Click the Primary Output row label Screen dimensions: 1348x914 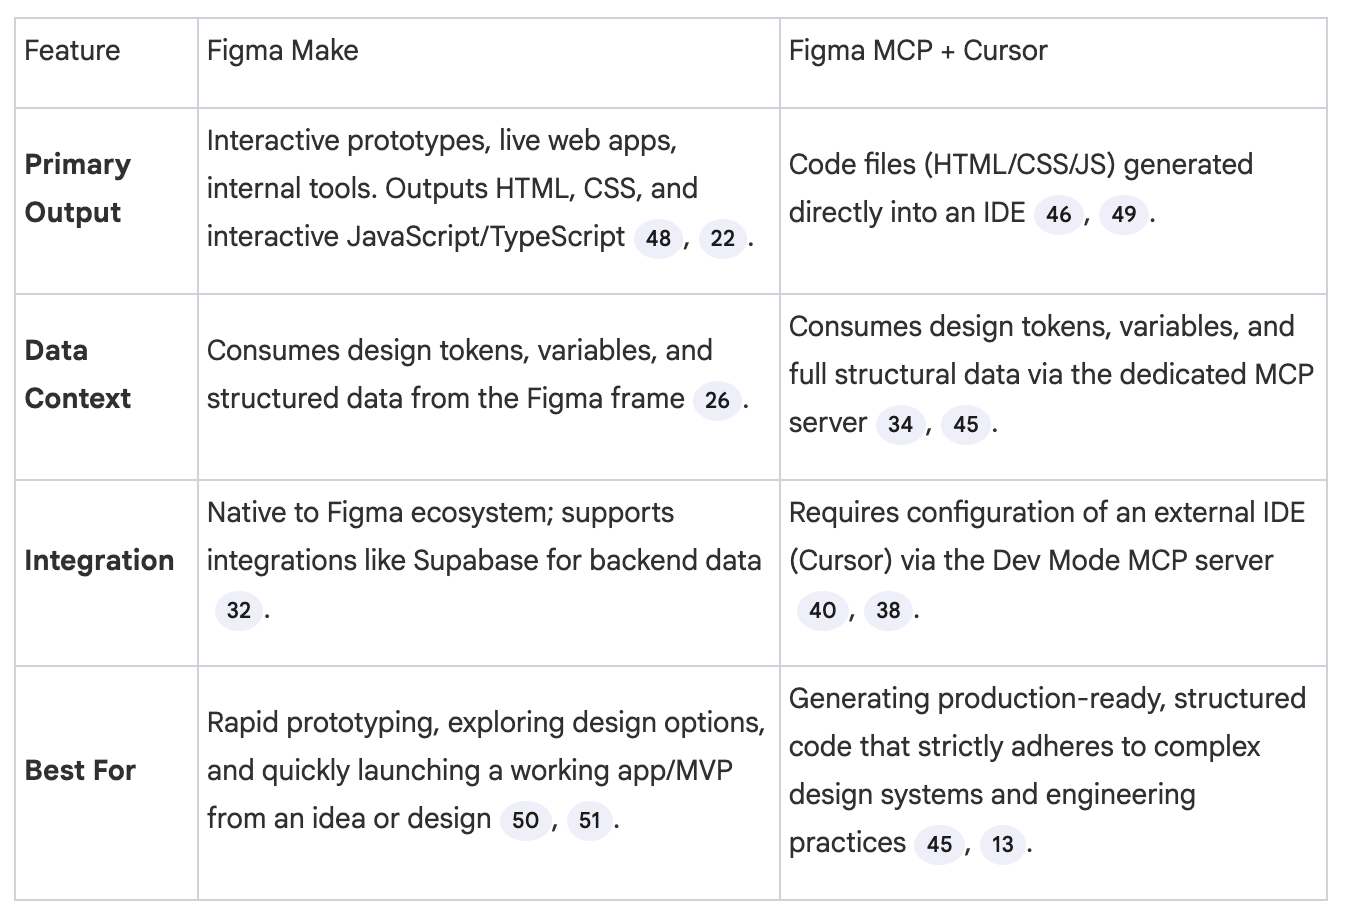point(78,188)
